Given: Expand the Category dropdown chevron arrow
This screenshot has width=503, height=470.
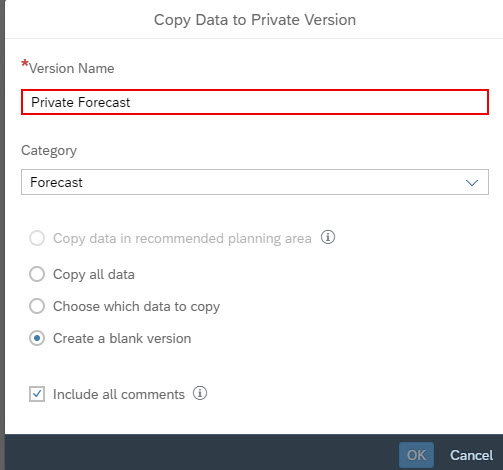Looking at the screenshot, I should tap(472, 182).
